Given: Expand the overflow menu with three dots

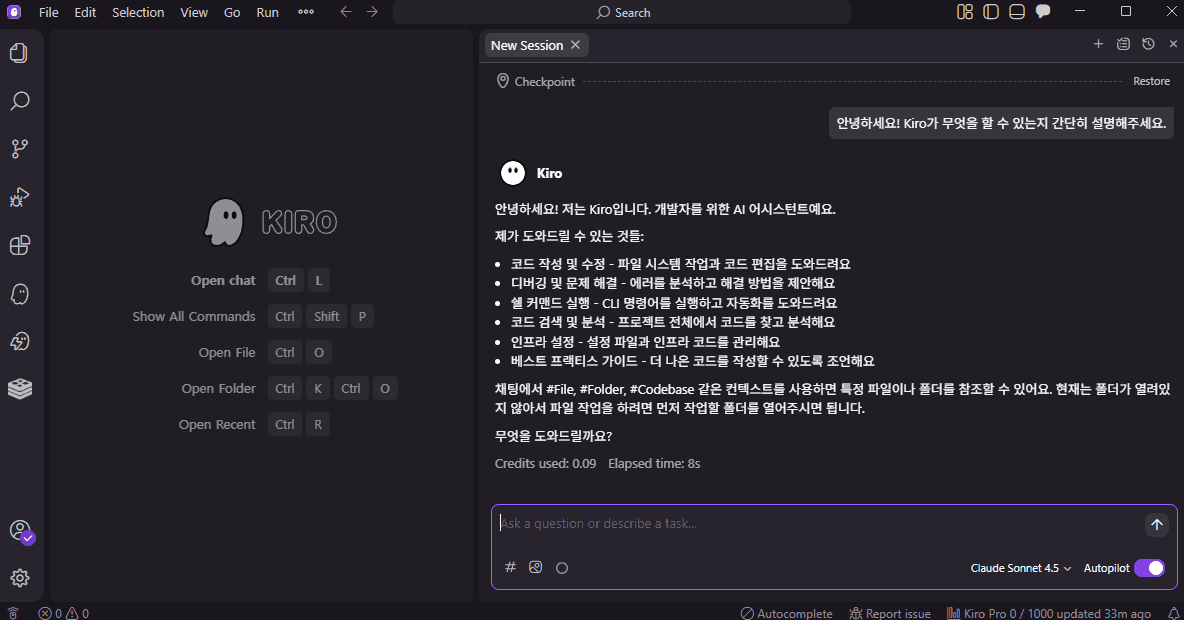Looking at the screenshot, I should [x=306, y=12].
